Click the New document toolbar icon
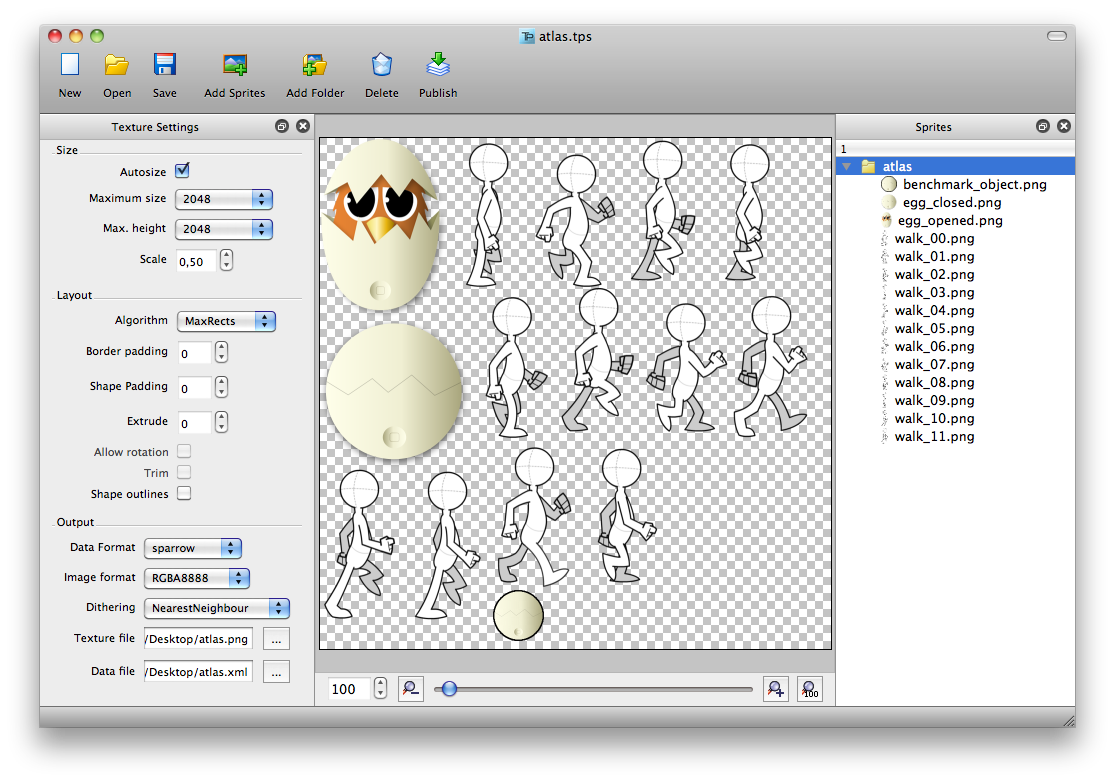This screenshot has width=1115, height=782. point(70,66)
